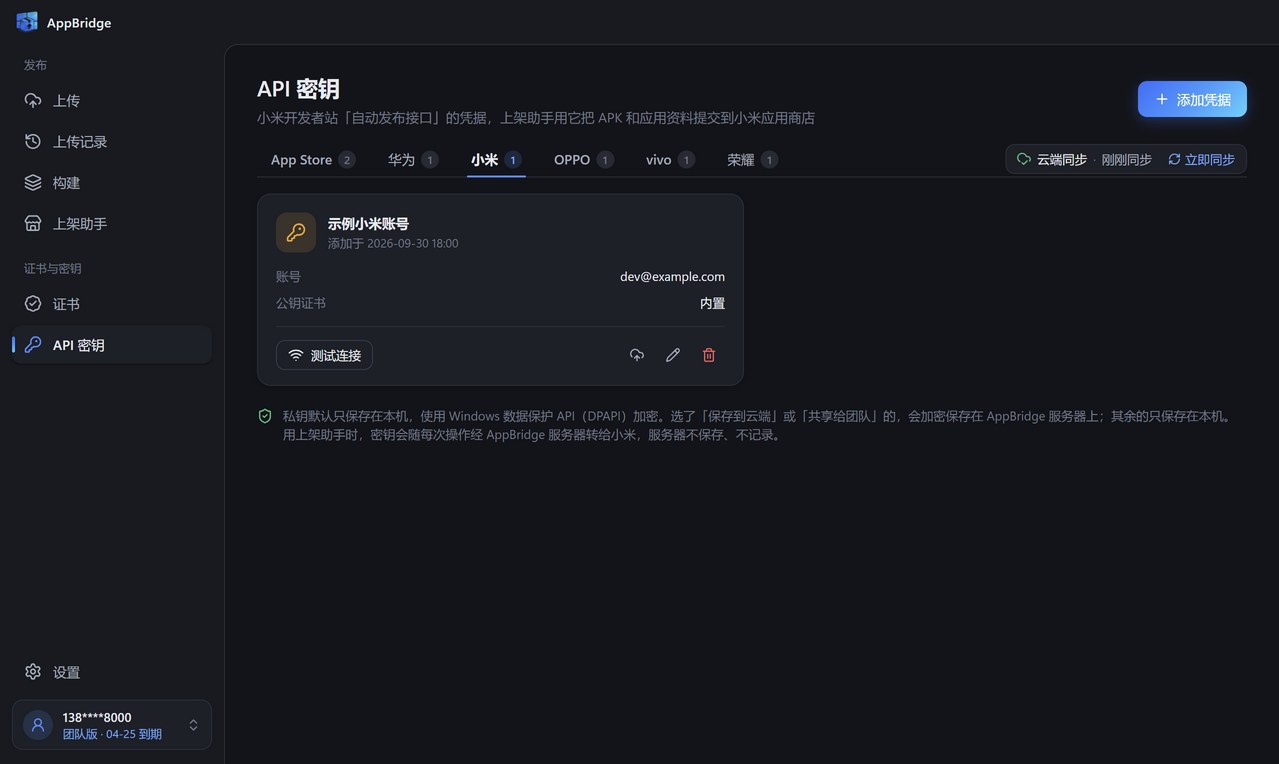The width and height of the screenshot is (1279, 764).
Task: Open 设置 settings
Action: point(112,672)
